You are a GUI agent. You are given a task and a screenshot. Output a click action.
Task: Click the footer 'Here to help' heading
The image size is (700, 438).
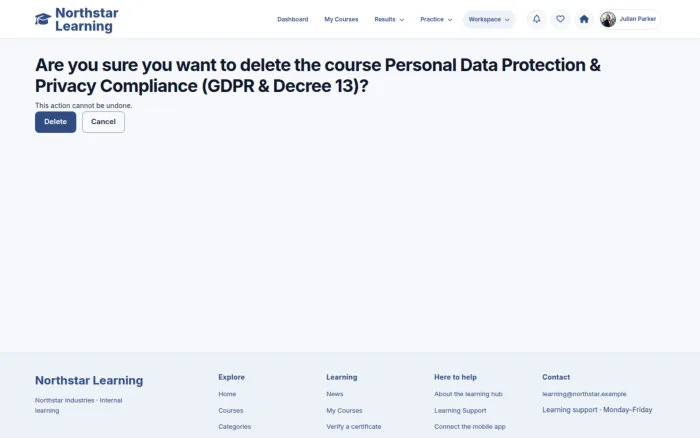coord(455,377)
